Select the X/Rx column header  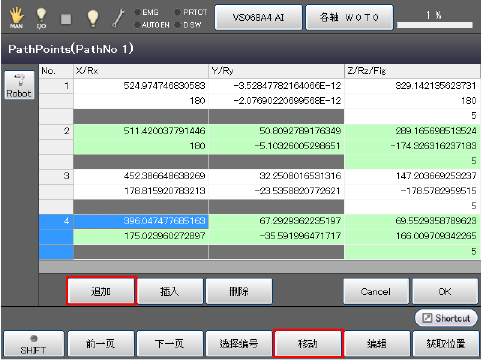point(141,71)
